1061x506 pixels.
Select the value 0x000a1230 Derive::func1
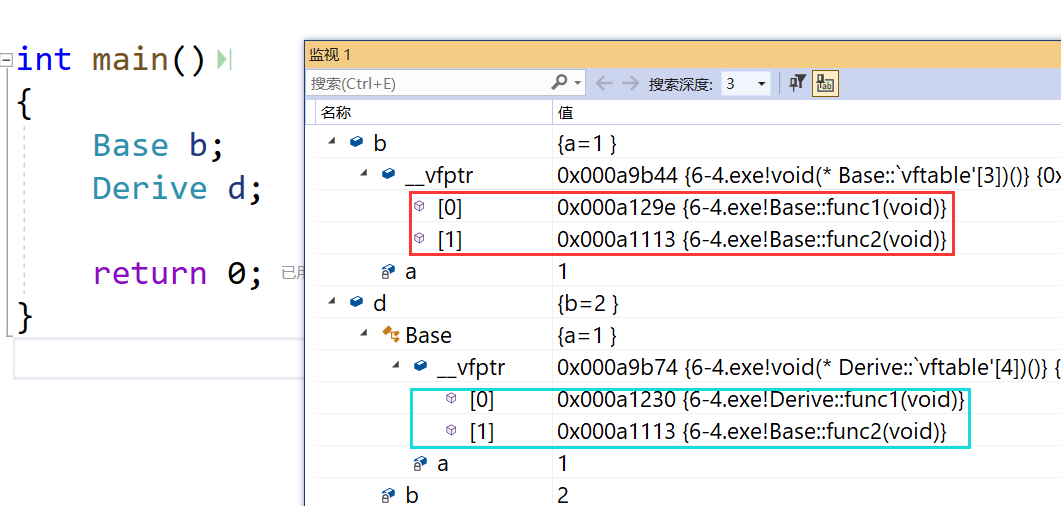(761, 399)
